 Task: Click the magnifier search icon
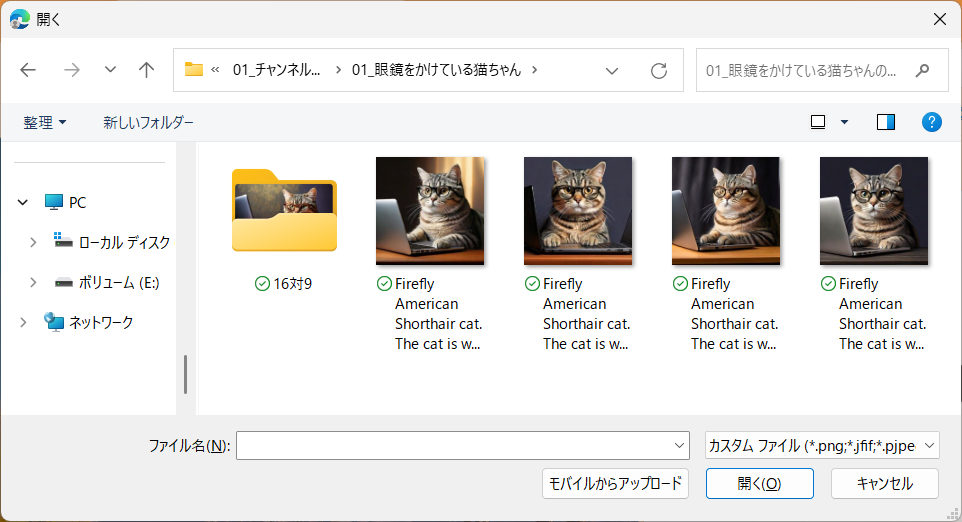[922, 71]
